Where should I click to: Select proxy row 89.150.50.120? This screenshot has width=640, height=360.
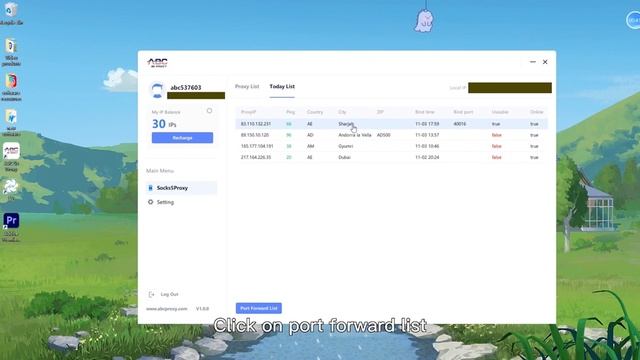pyautogui.click(x=391, y=135)
